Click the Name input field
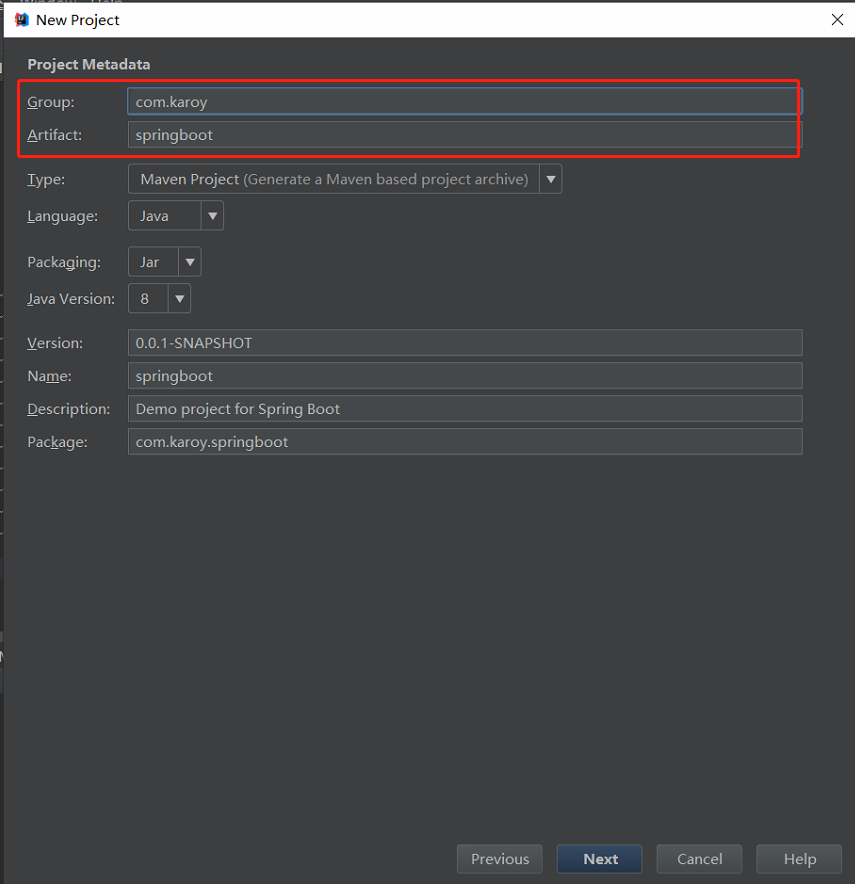855x884 pixels. coord(464,376)
